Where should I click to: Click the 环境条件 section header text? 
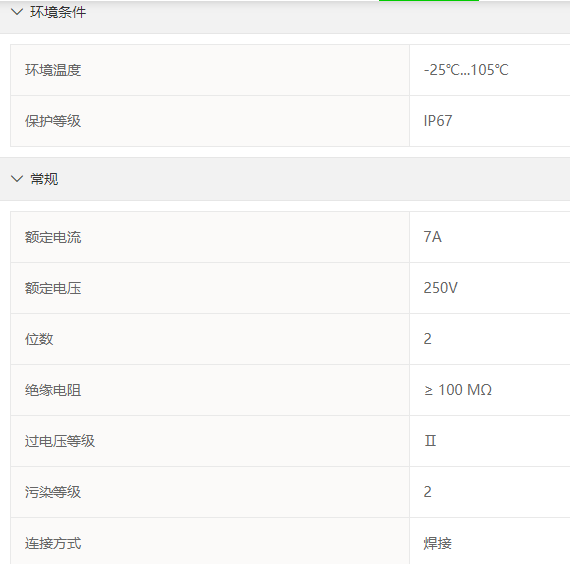pos(58,12)
